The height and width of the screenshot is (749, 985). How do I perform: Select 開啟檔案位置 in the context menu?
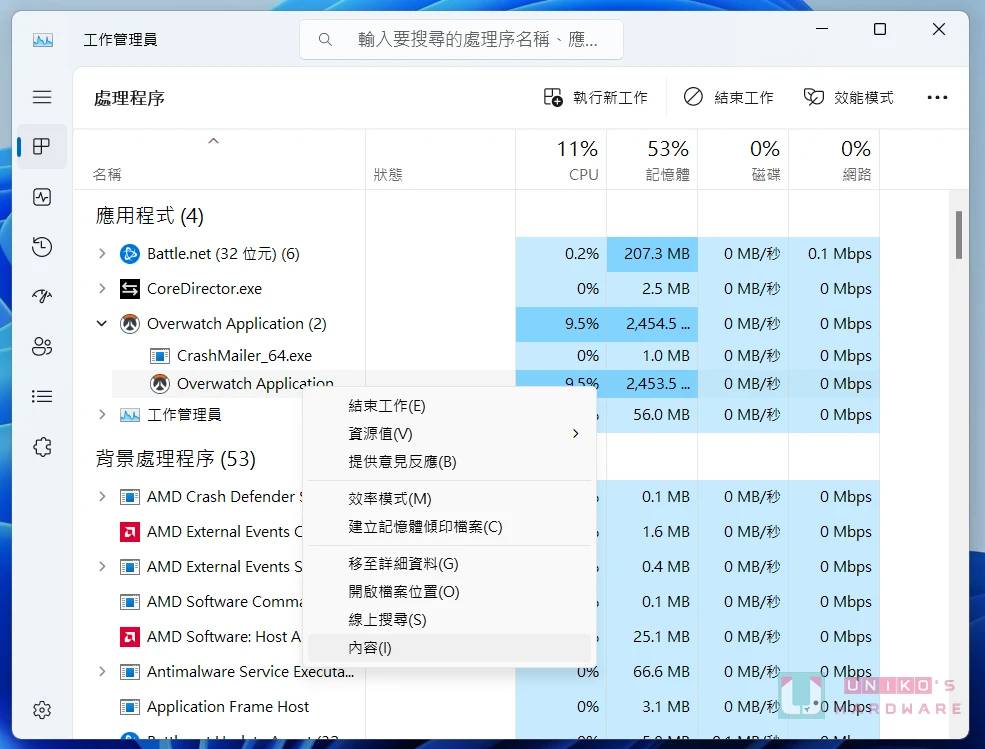click(404, 591)
